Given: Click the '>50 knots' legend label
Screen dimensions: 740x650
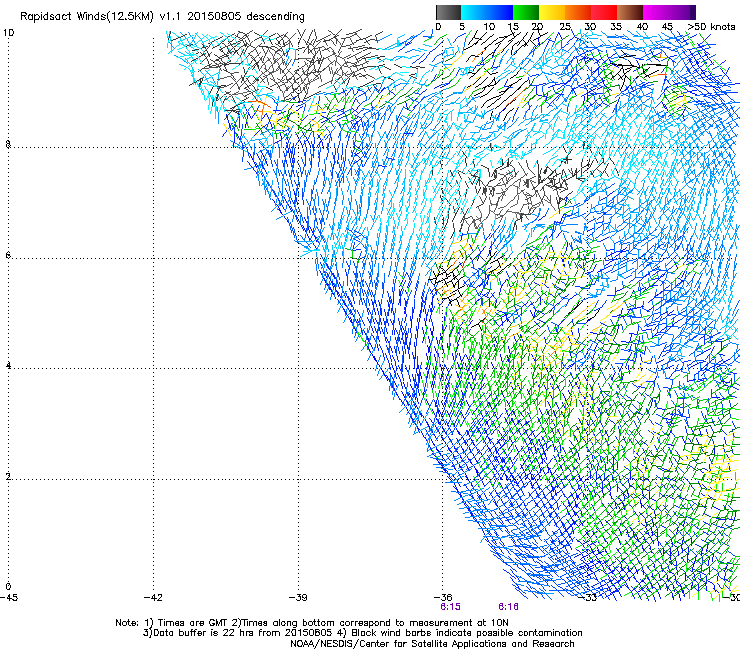Looking at the screenshot, I should [712, 27].
